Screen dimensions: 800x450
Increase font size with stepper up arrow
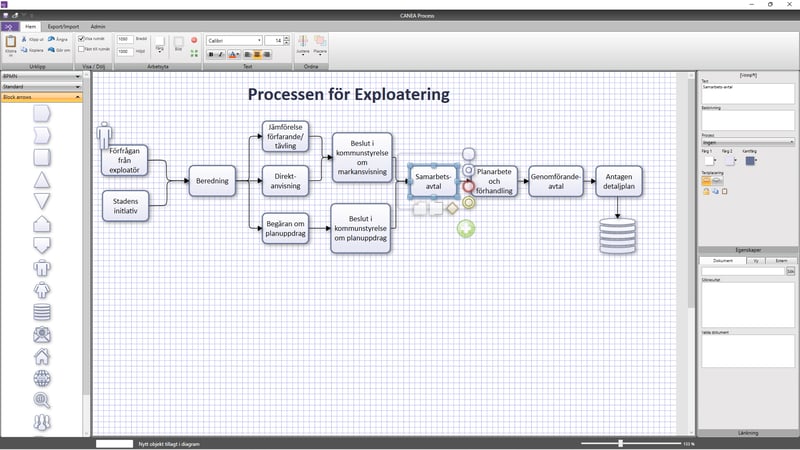286,38
